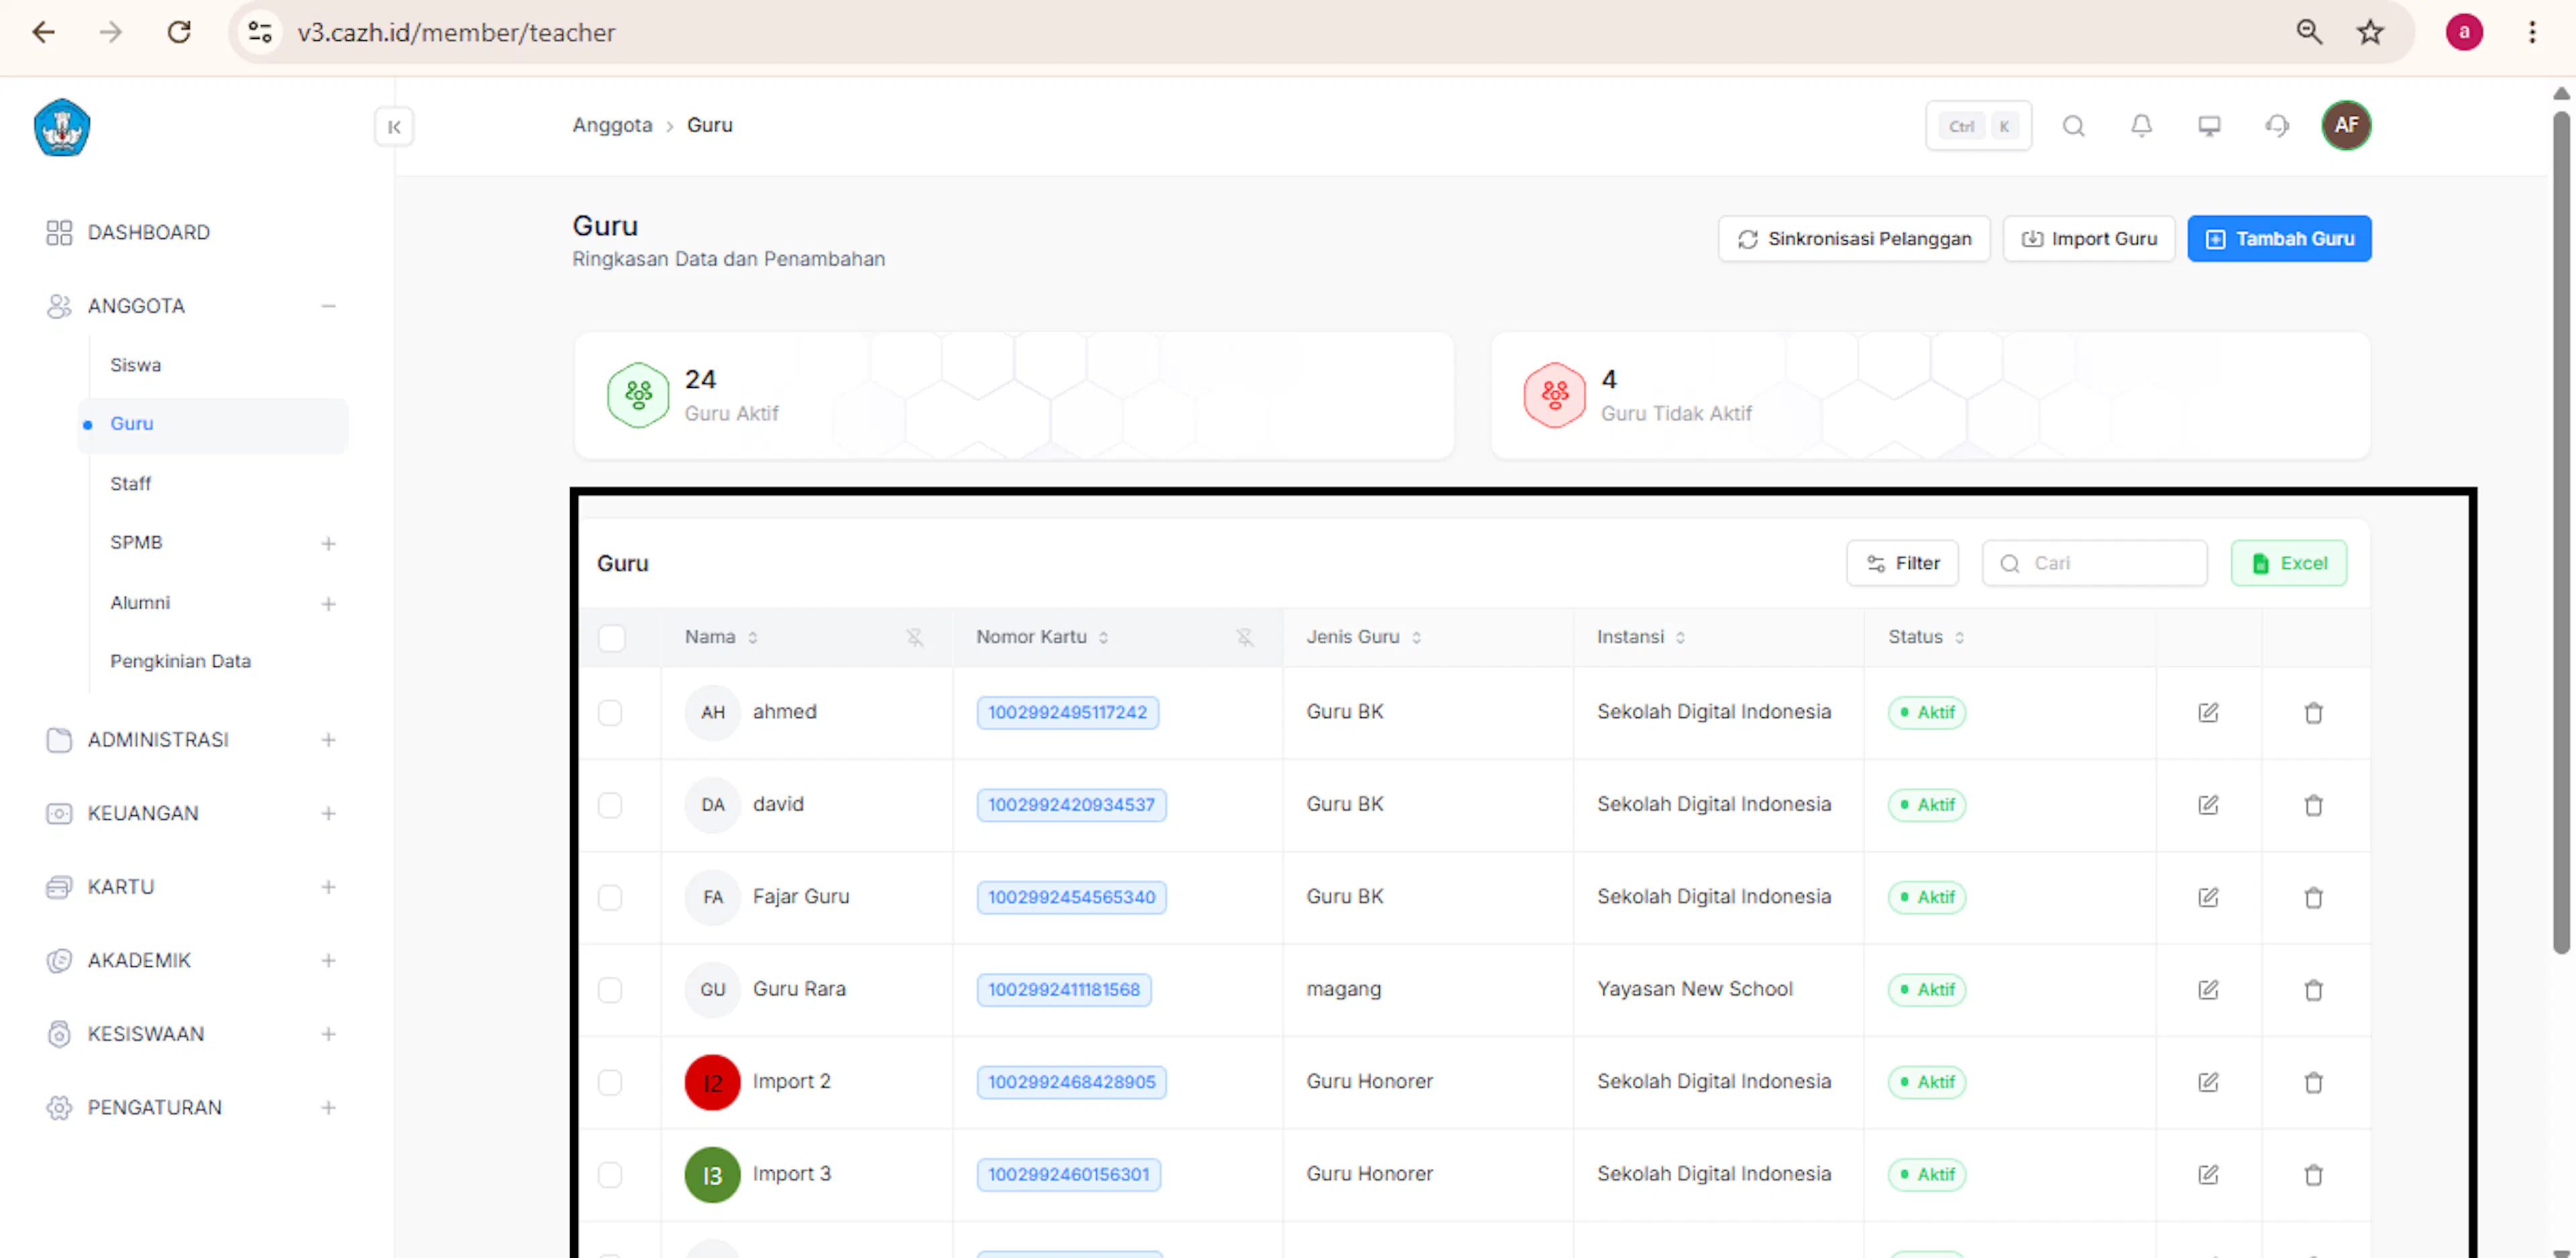Edit the ahmed teacher row
The height and width of the screenshot is (1258, 2576).
pos(2208,713)
